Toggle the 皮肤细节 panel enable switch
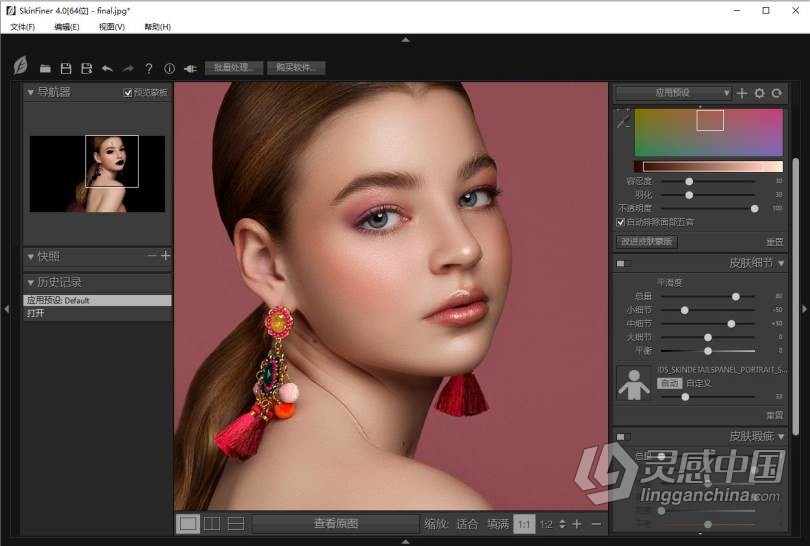The image size is (810, 546). (623, 264)
